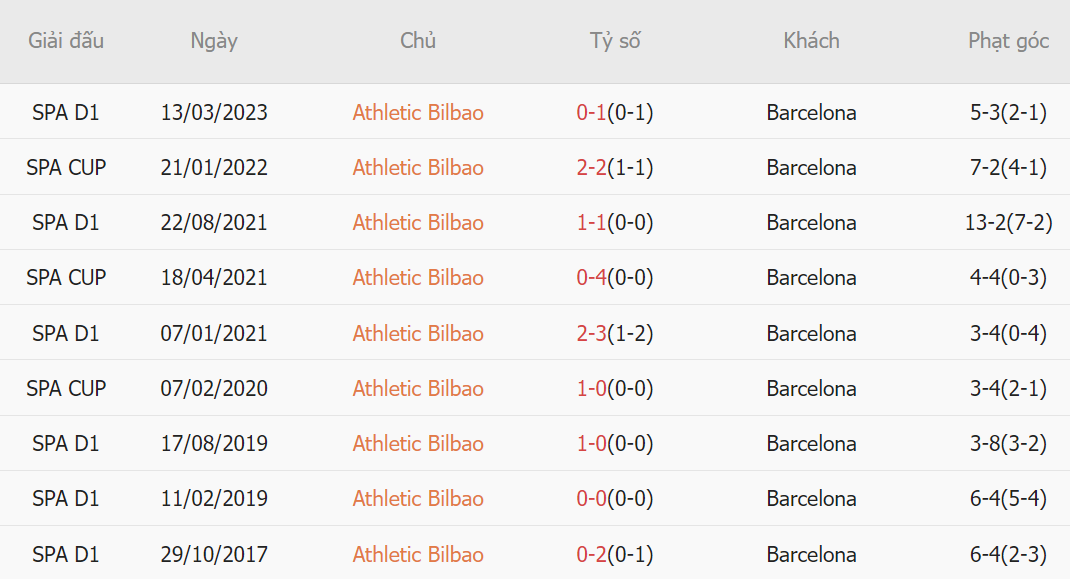Screen dimensions: 1070x579
Task: Click the 0-2 score on 29/10/2017
Action: click(x=592, y=555)
